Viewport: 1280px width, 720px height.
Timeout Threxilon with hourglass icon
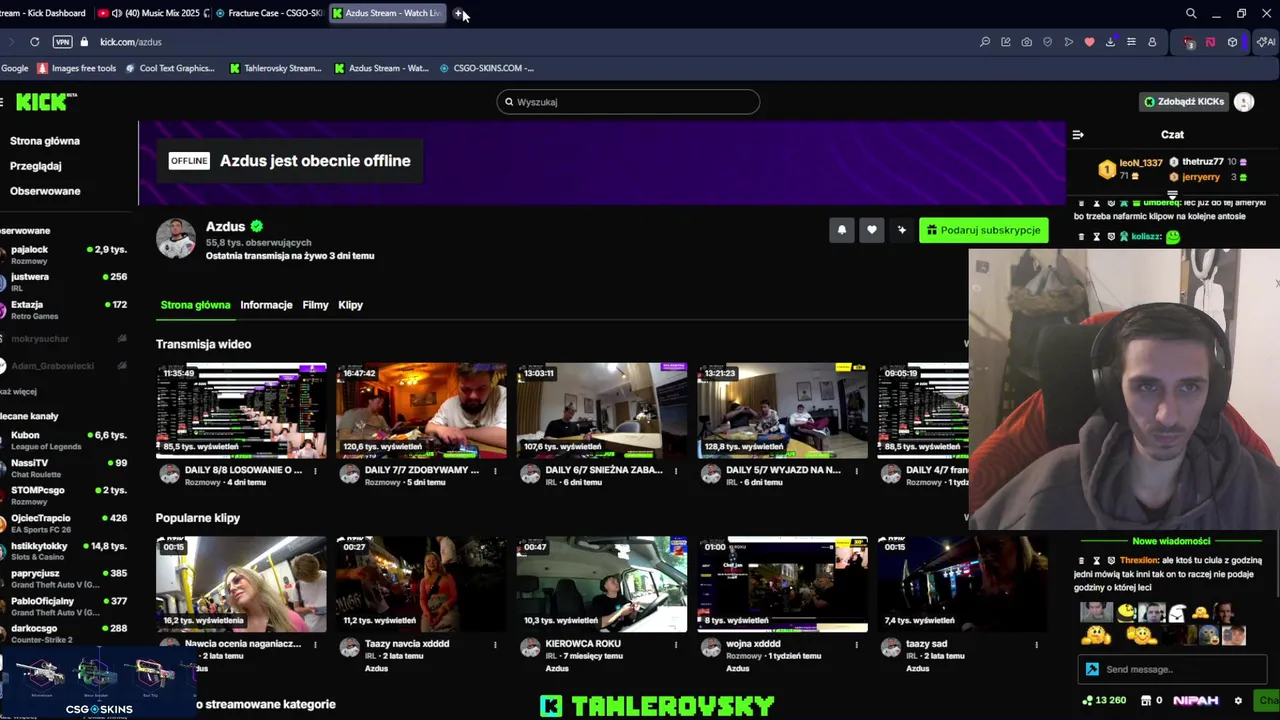1096,560
